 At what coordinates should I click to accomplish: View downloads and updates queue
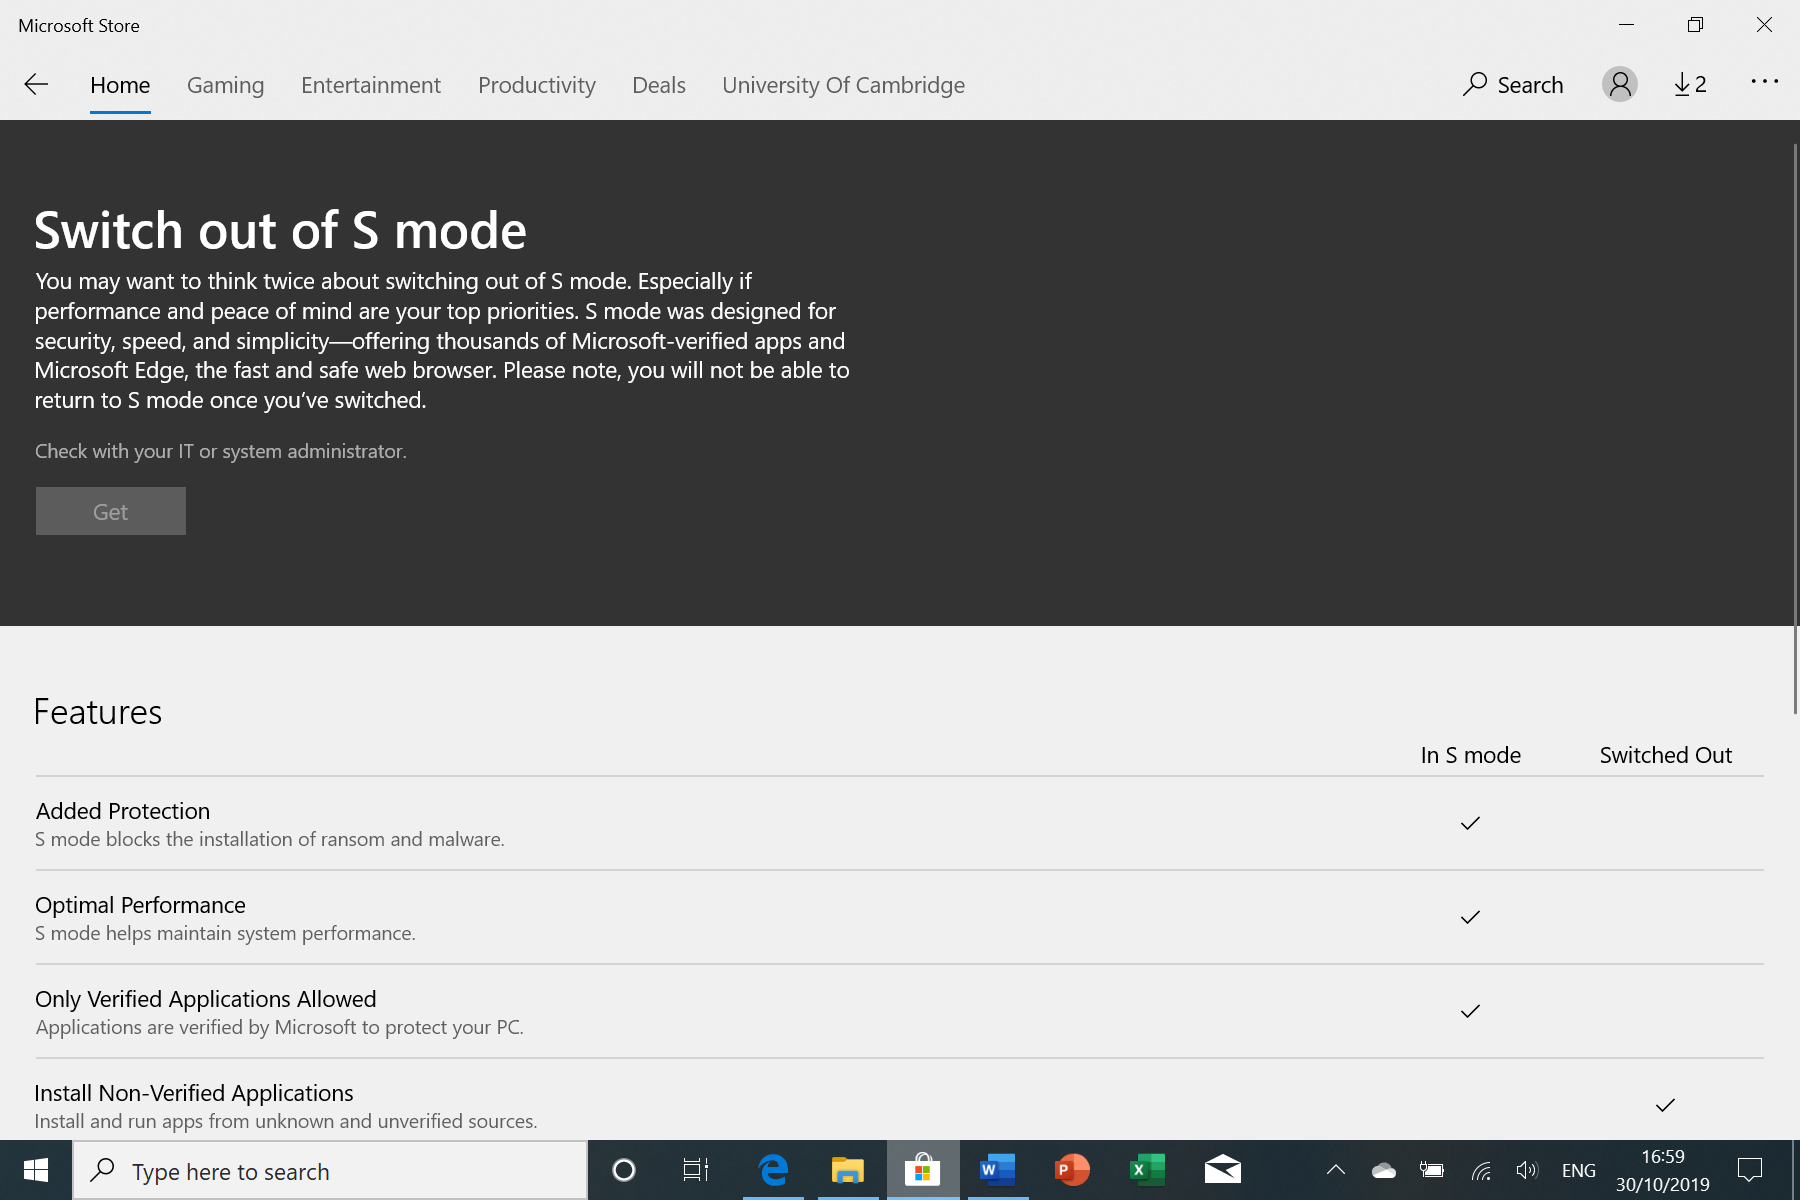(1691, 84)
